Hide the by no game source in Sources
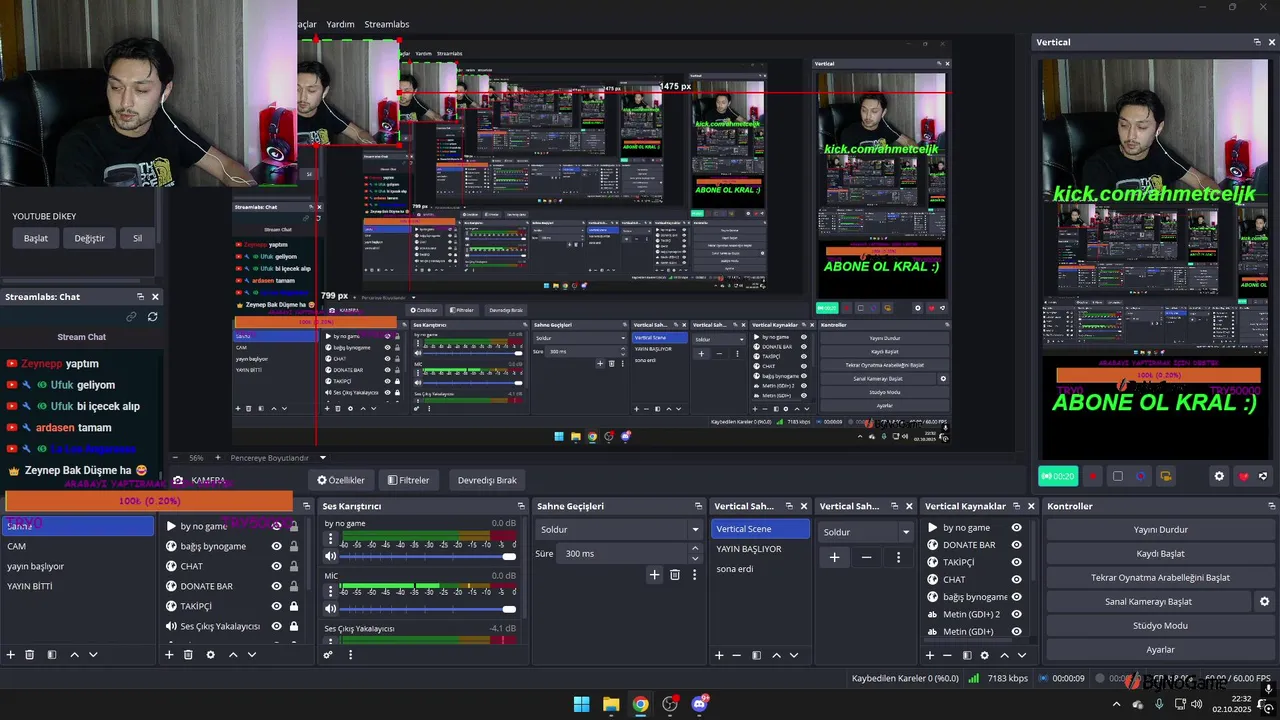 277,526
